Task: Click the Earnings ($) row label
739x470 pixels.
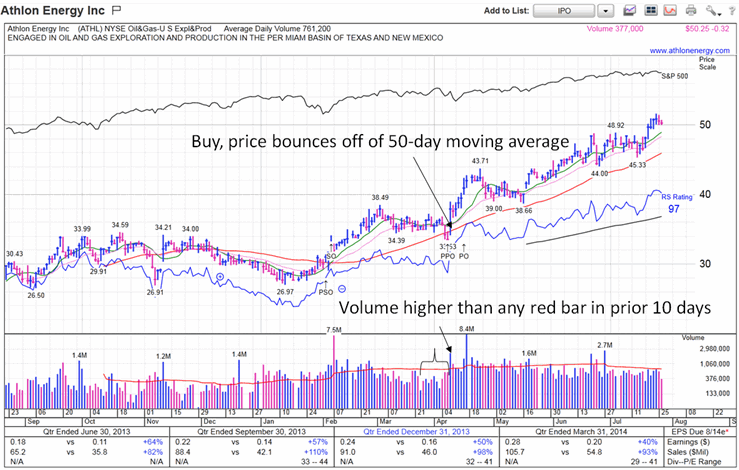Action: tap(688, 442)
